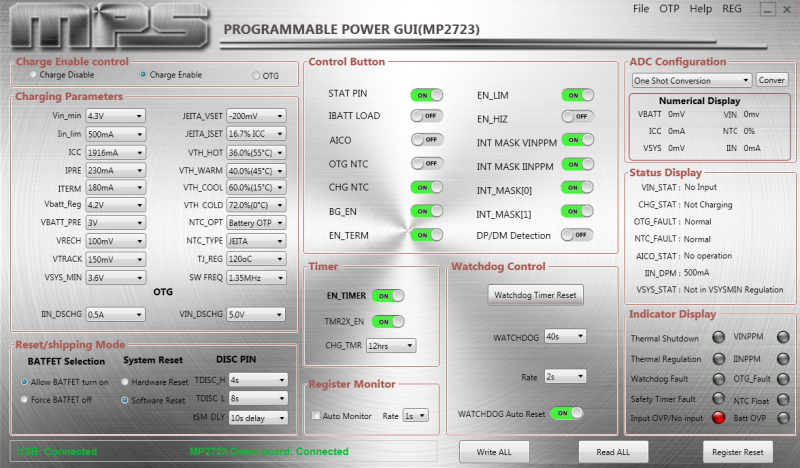This screenshot has height=468, width=800.
Task: Click the Watchdog Fault indicator light
Action: click(x=718, y=379)
